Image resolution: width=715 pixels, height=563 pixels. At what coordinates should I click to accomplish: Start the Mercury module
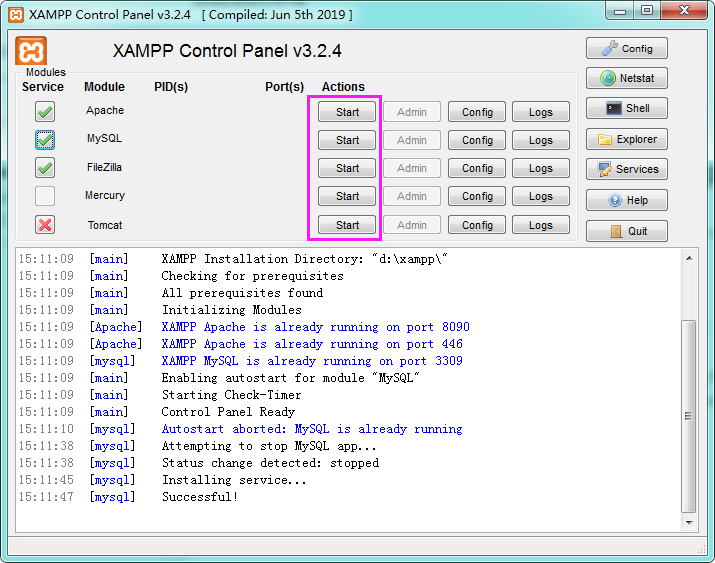[347, 196]
